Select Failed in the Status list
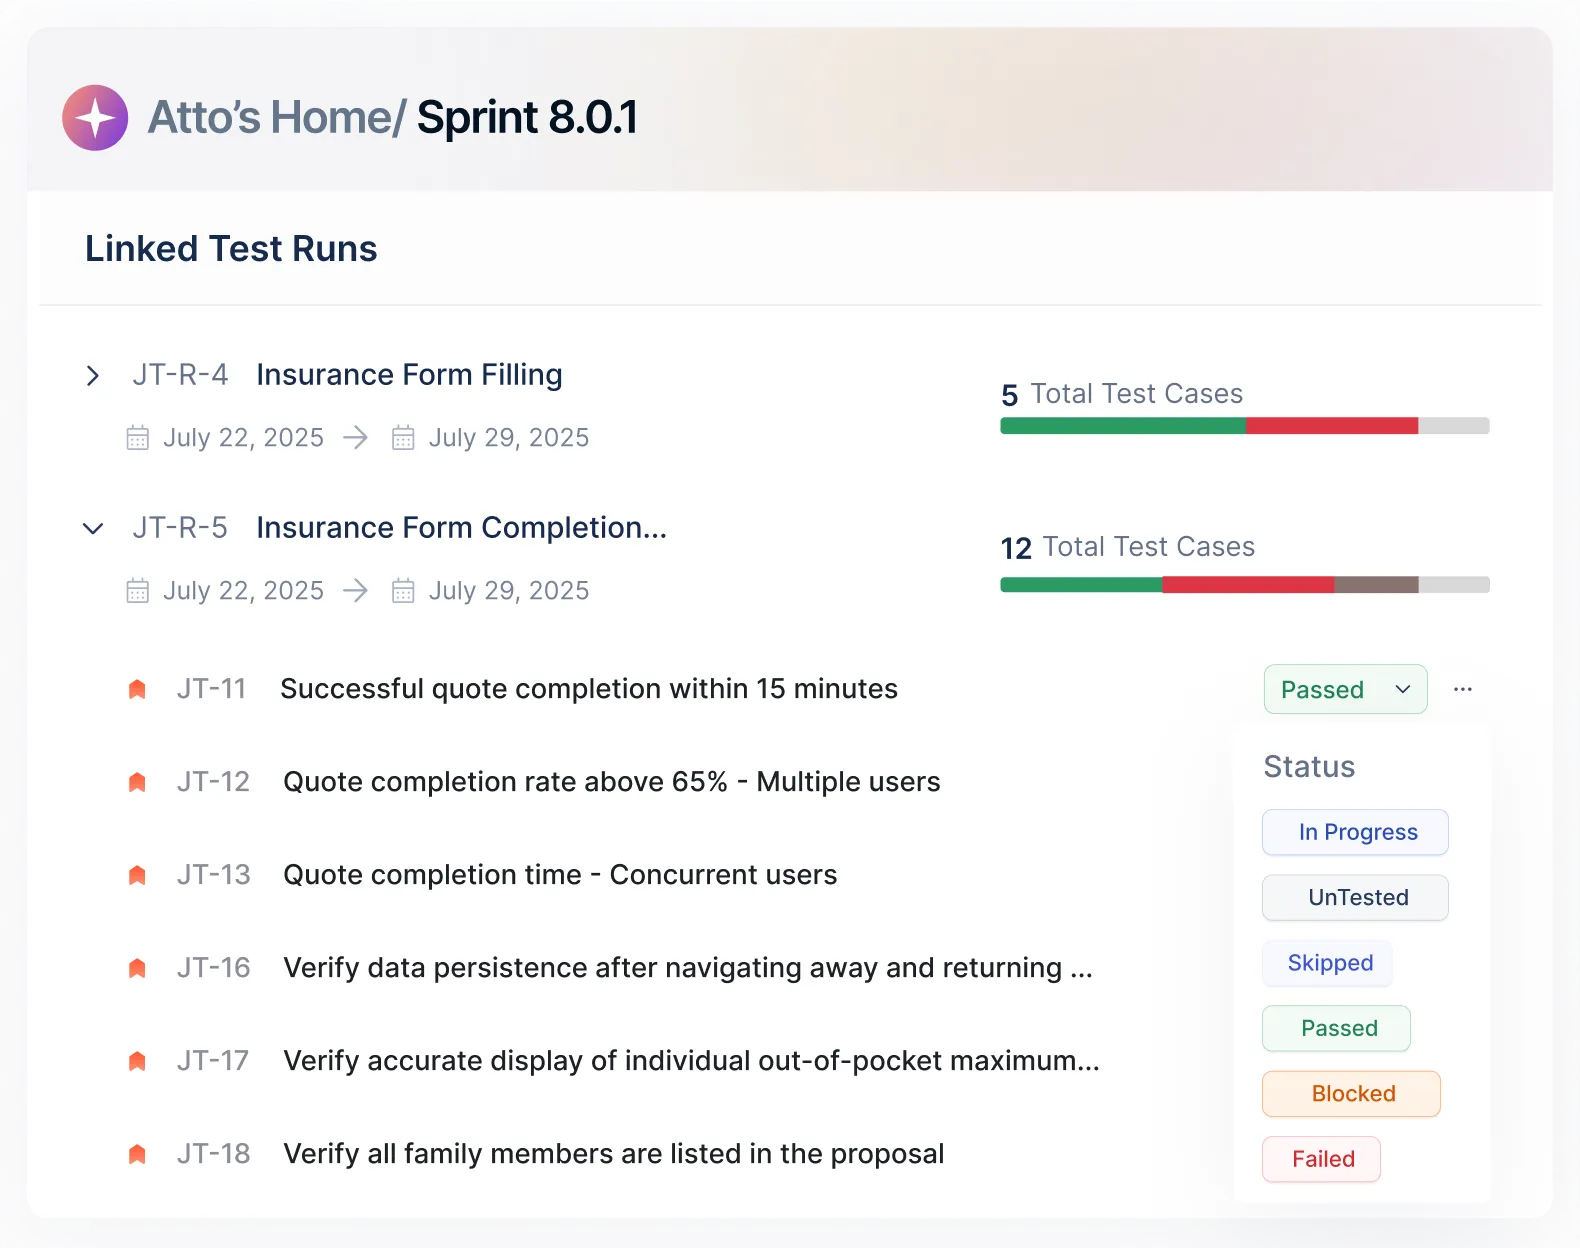The width and height of the screenshot is (1580, 1248). click(x=1322, y=1159)
